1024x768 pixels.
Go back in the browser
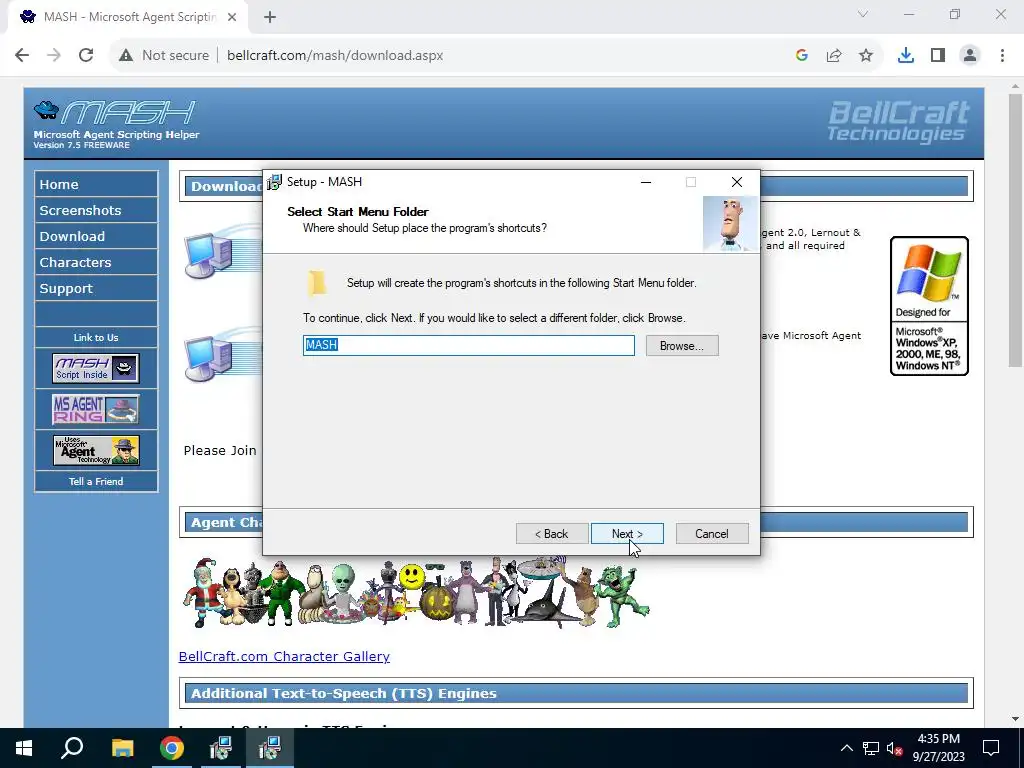pos(22,56)
